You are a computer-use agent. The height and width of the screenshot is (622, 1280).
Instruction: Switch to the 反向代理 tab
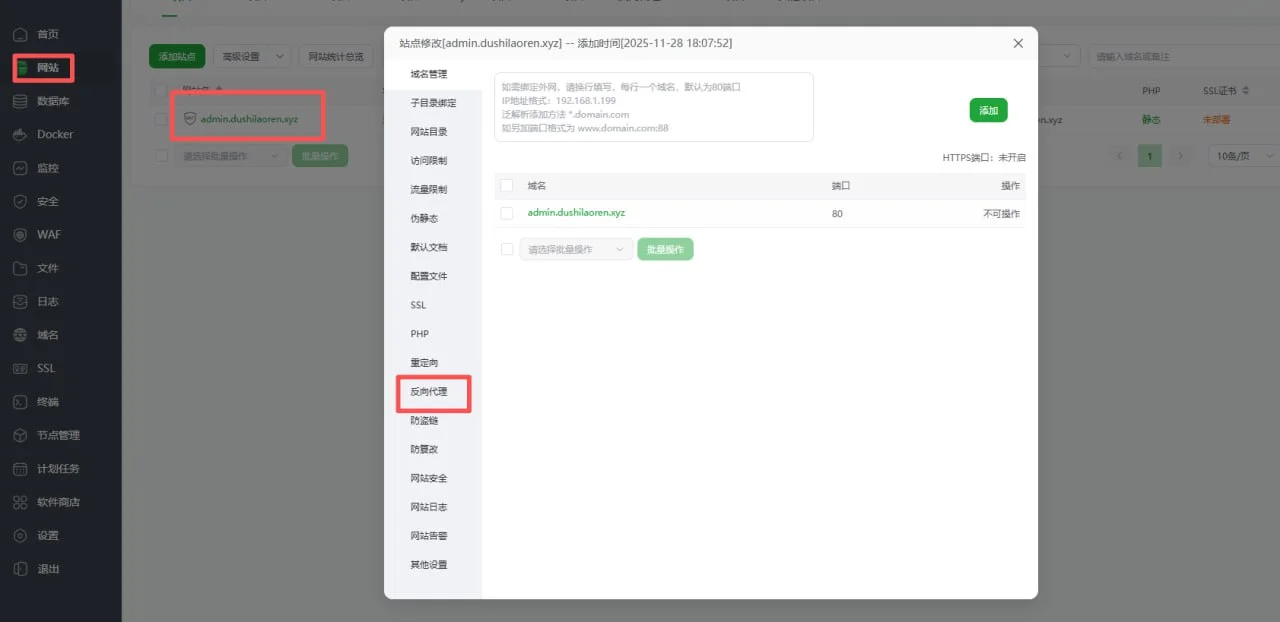(x=429, y=392)
